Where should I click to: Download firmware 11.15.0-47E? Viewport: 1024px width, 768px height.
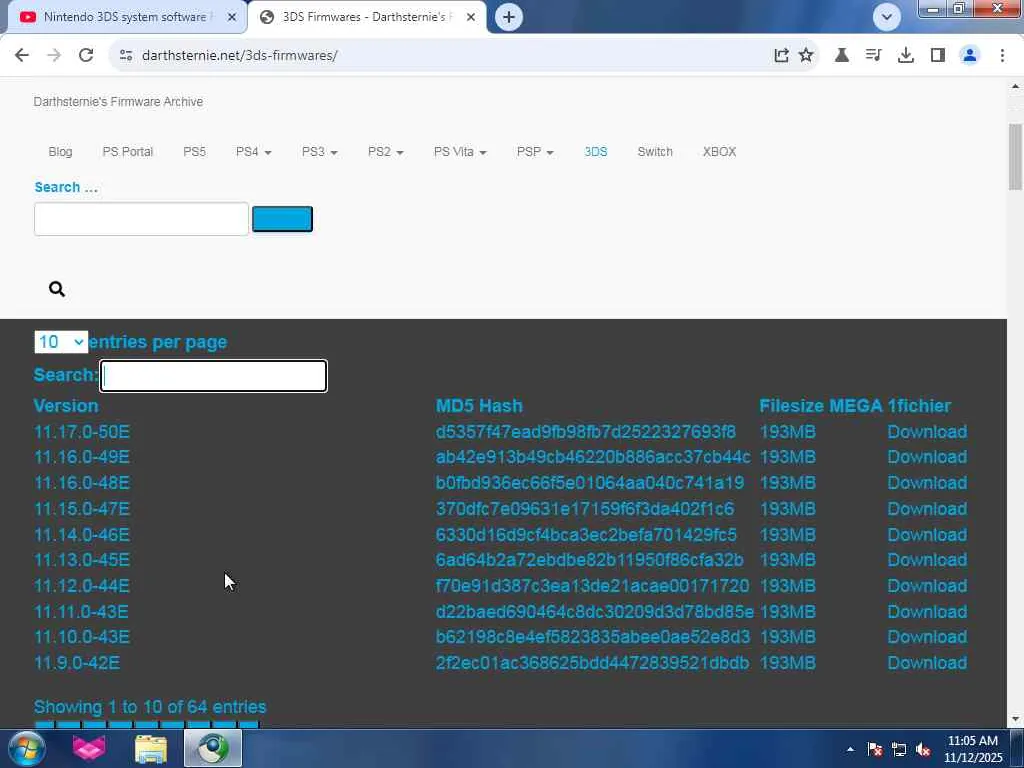click(x=927, y=509)
